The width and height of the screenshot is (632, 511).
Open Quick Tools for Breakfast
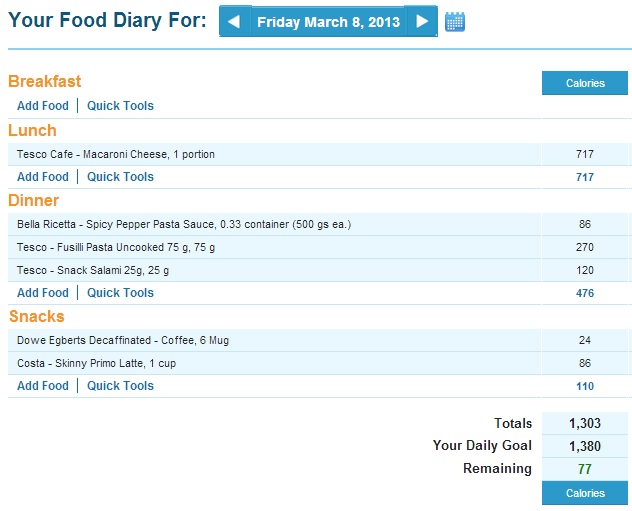tap(121, 106)
